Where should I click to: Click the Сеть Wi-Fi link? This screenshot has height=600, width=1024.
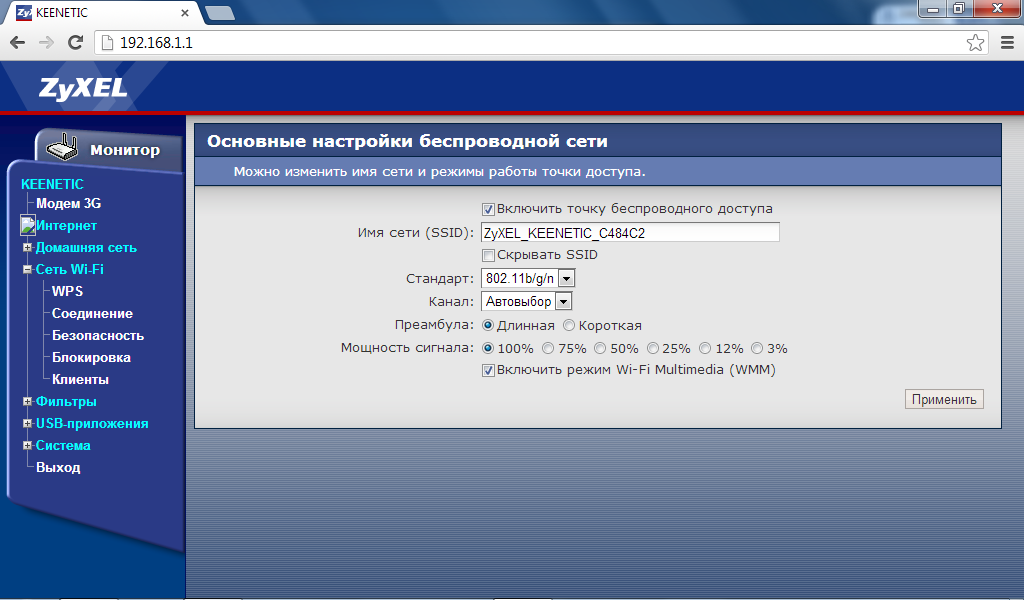point(69,269)
